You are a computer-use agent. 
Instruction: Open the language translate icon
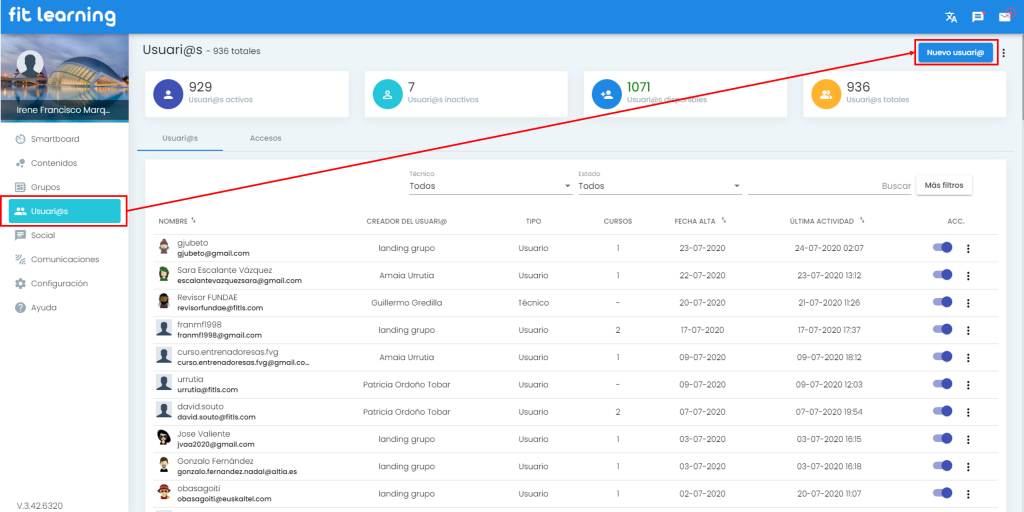click(x=951, y=17)
